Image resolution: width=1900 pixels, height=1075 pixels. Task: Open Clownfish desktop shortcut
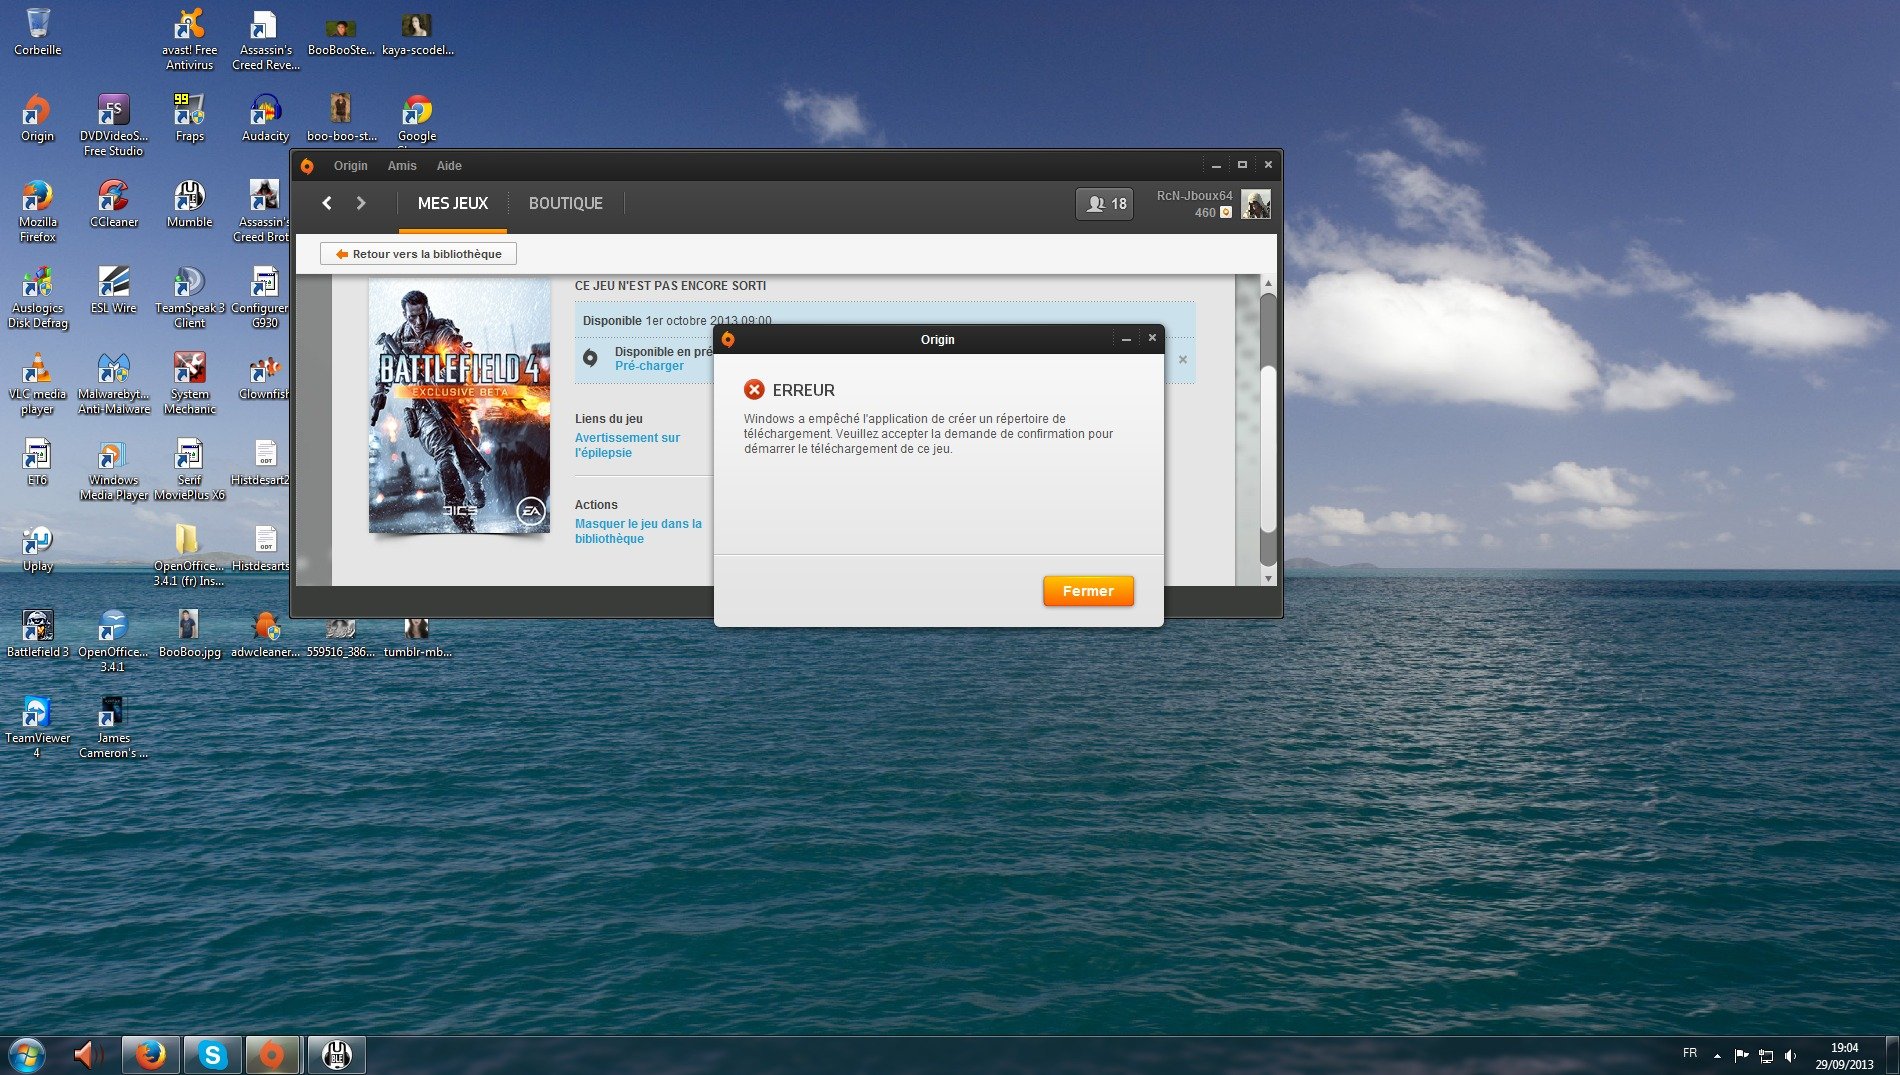(x=265, y=376)
